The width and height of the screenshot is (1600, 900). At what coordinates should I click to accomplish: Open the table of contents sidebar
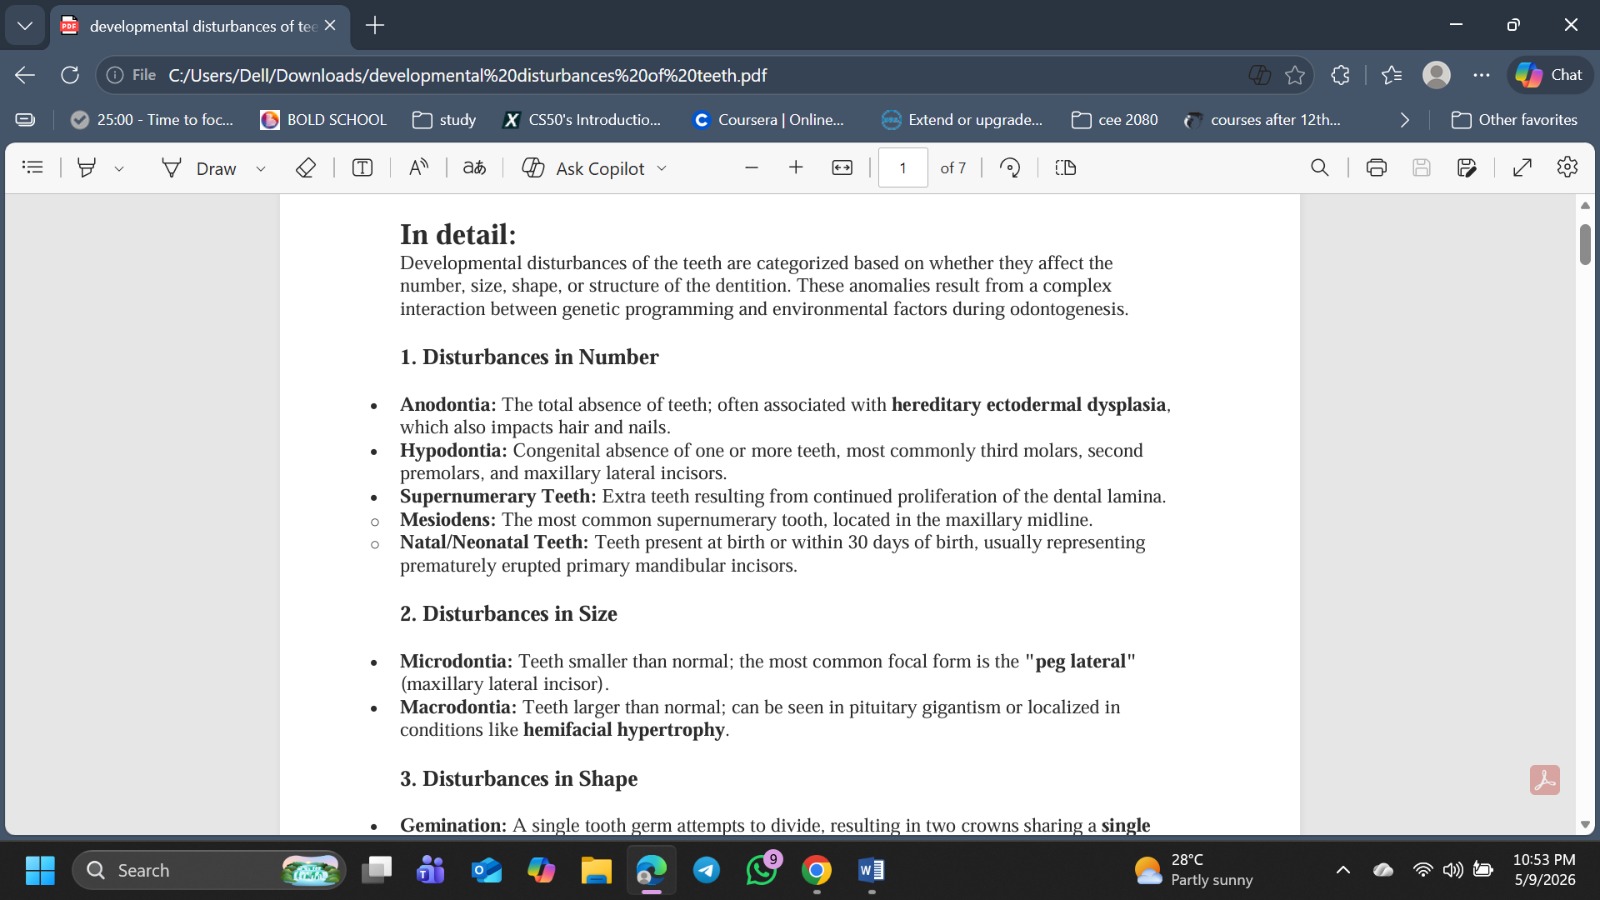33,168
